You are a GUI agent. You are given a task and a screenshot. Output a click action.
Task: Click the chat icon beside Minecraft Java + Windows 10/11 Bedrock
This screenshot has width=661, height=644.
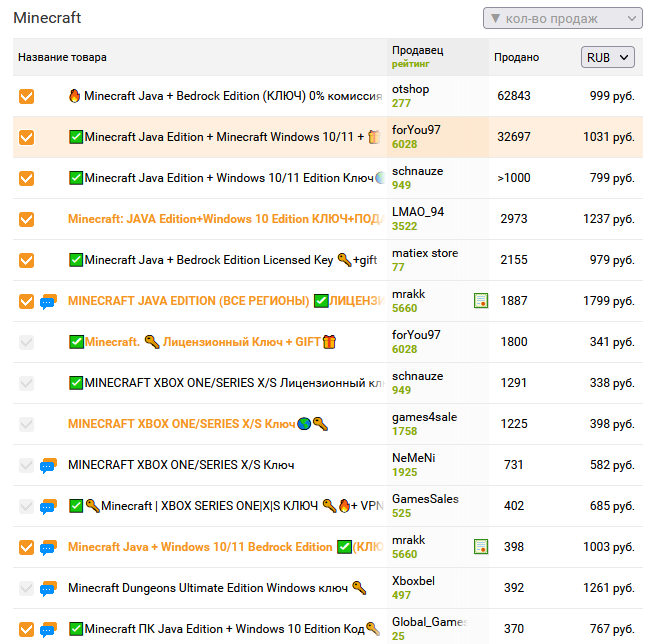(x=48, y=547)
